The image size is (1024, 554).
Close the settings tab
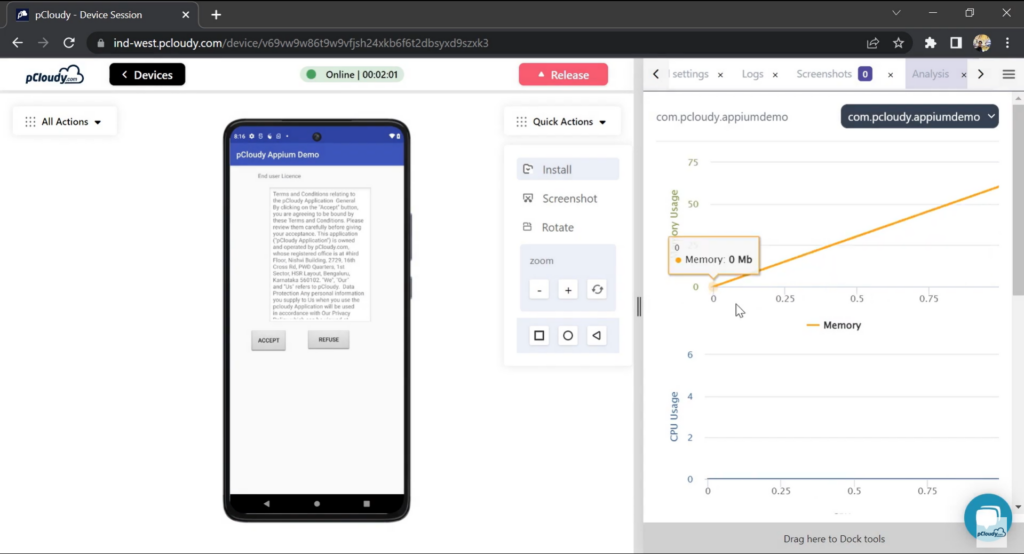[720, 75]
